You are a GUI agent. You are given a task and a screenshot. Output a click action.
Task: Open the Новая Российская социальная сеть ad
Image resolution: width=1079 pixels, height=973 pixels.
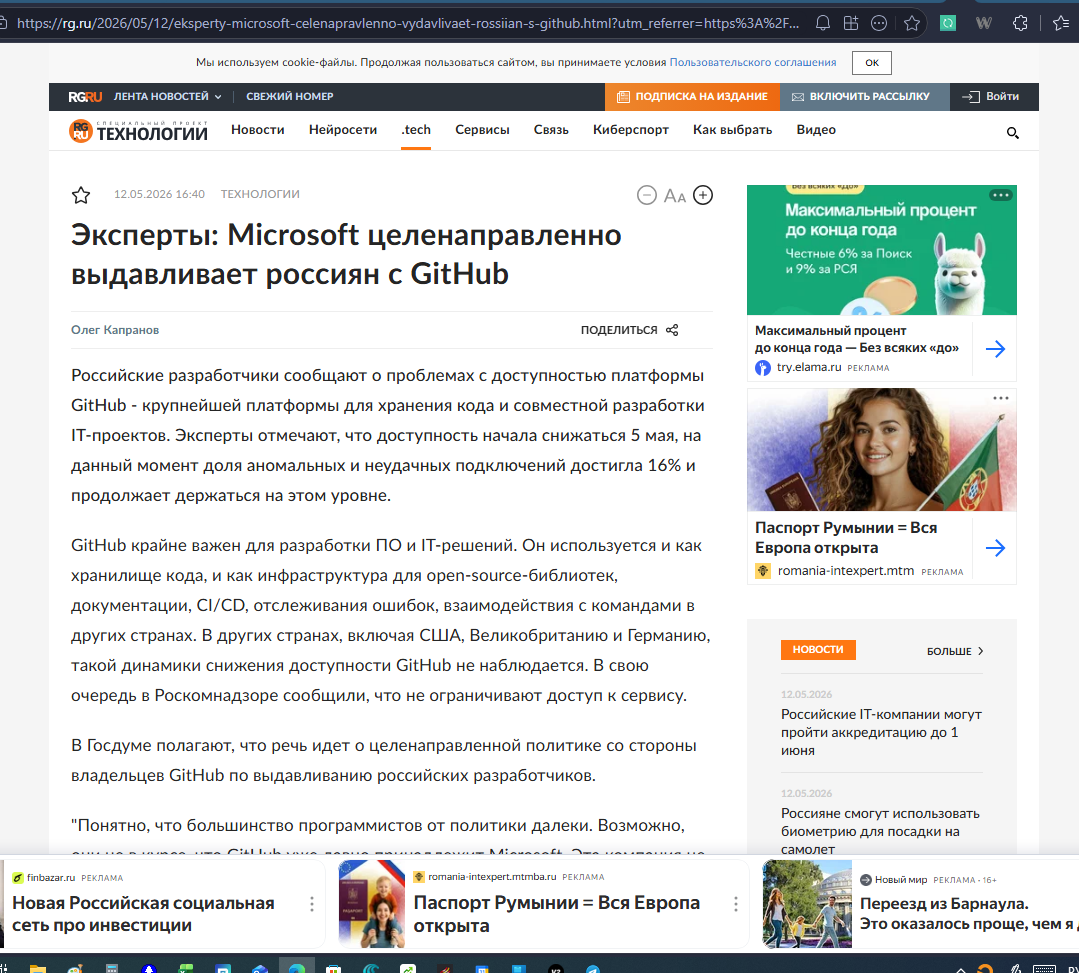(x=143, y=914)
